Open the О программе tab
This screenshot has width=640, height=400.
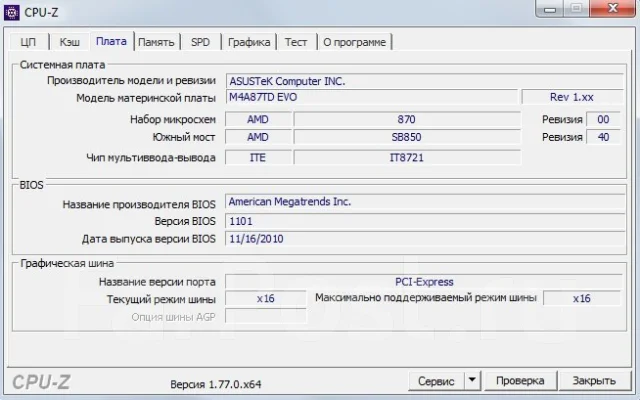click(354, 42)
